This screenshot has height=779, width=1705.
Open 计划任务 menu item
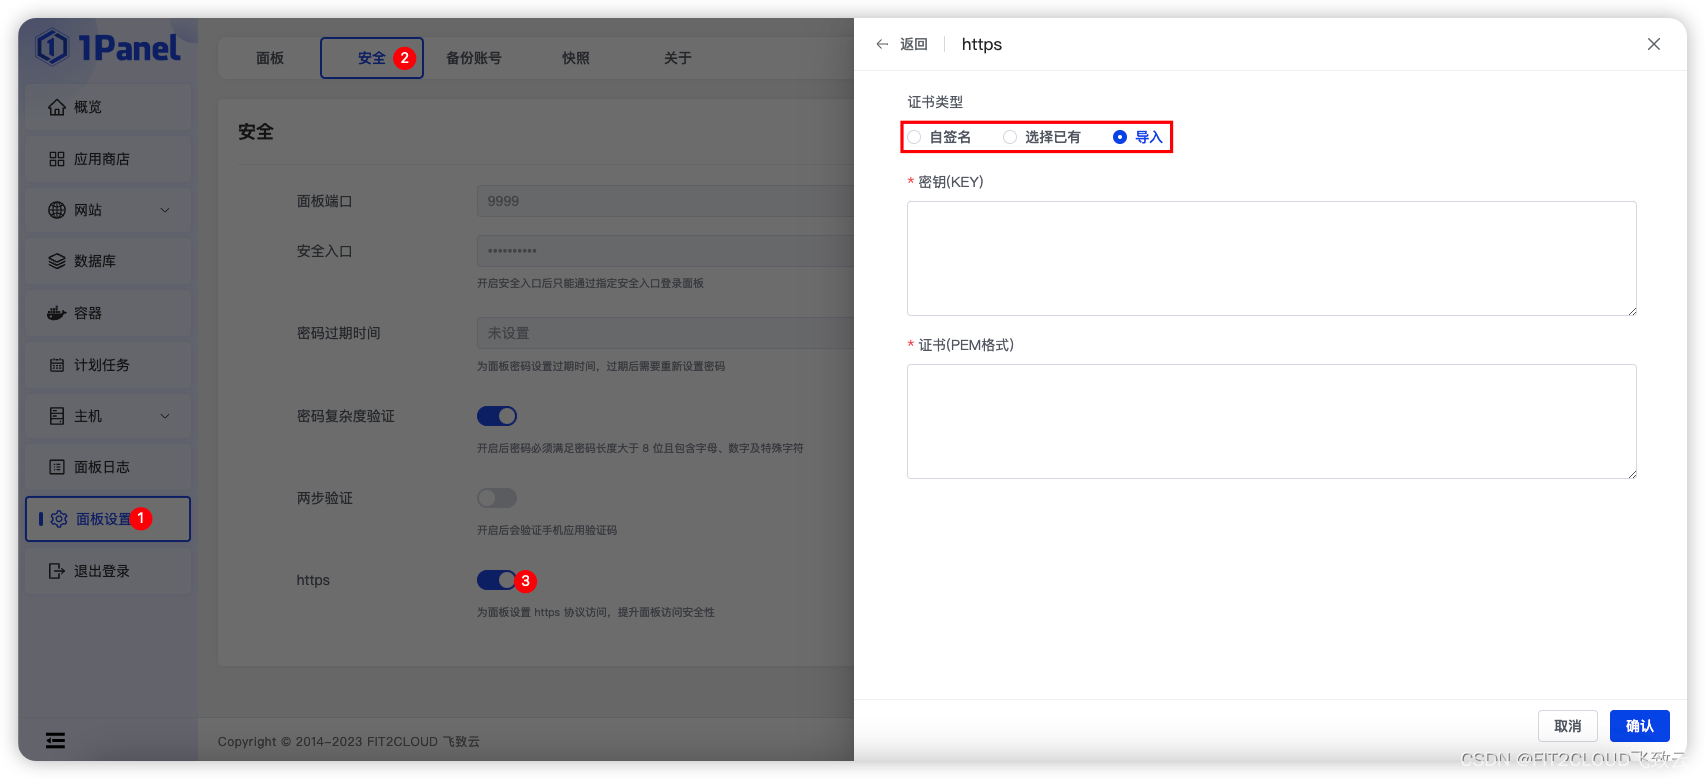click(x=108, y=365)
